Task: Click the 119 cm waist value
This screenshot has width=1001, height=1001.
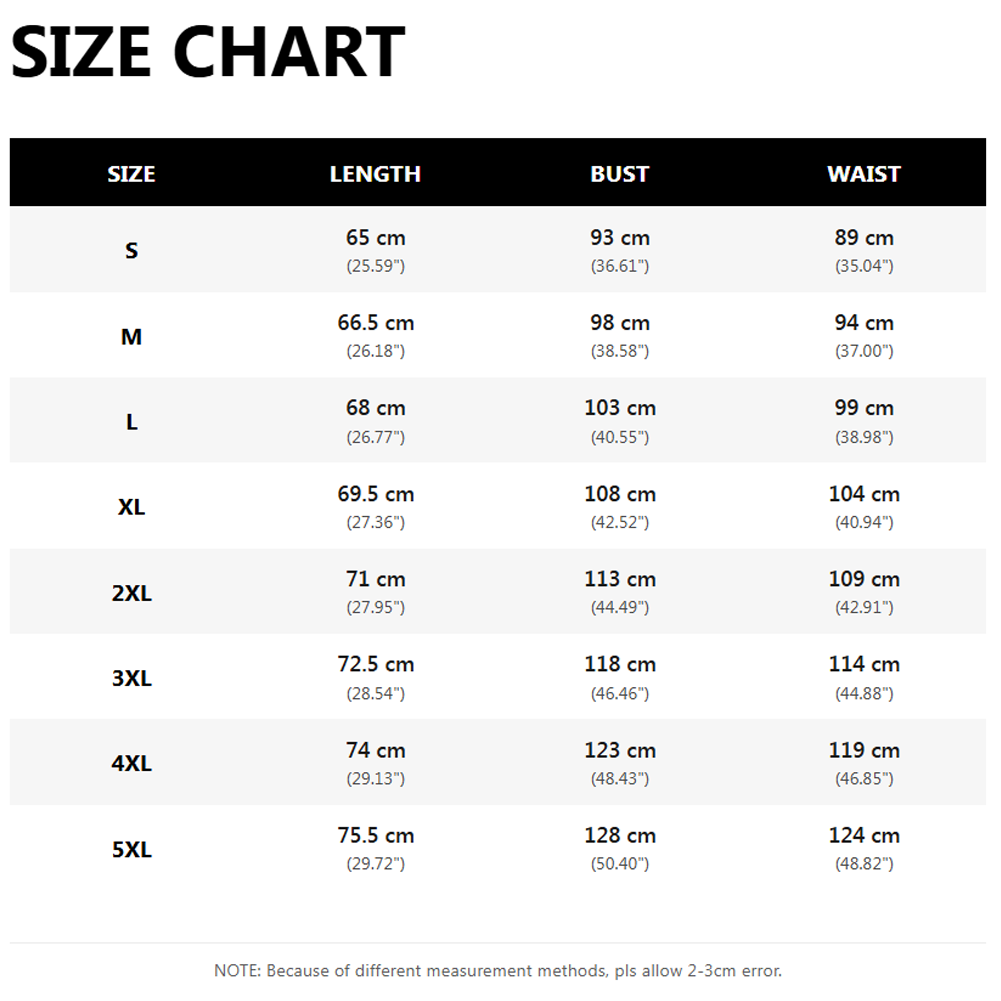Action: (864, 750)
